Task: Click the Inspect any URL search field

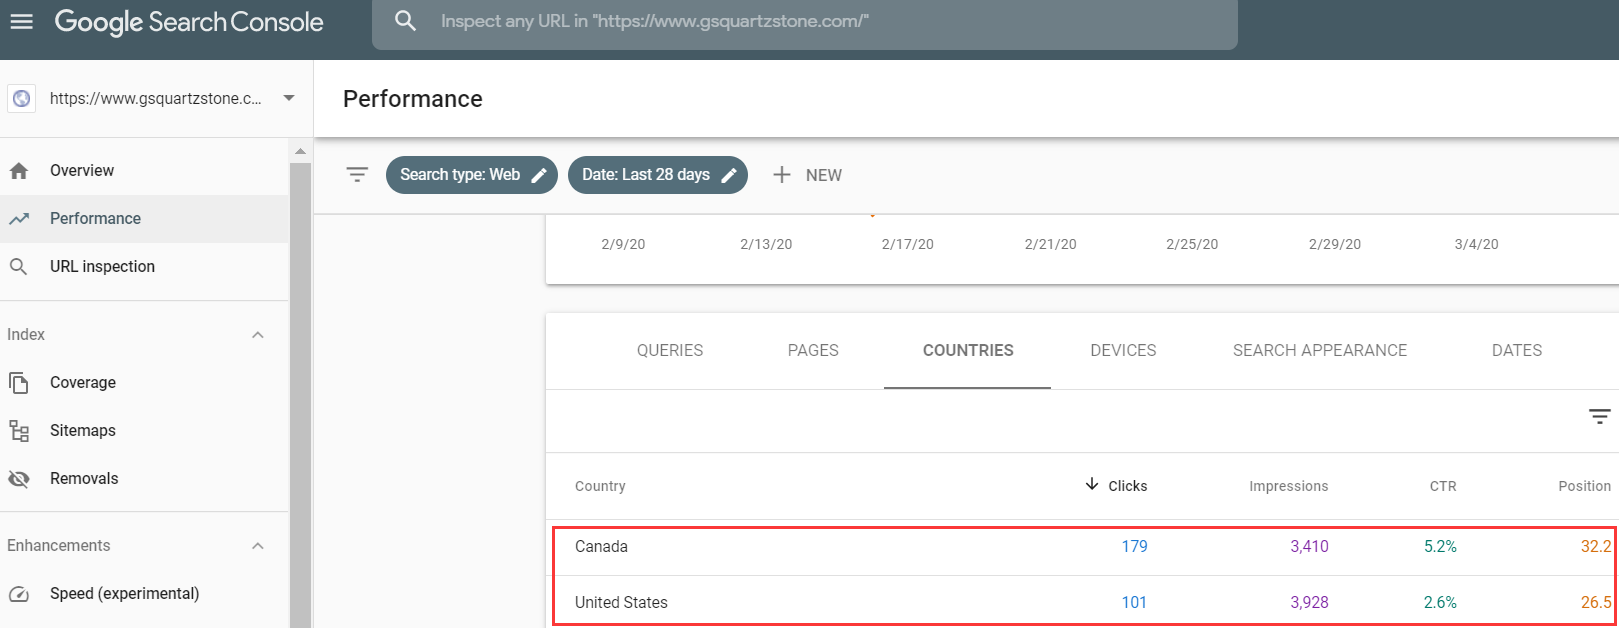Action: (805, 21)
